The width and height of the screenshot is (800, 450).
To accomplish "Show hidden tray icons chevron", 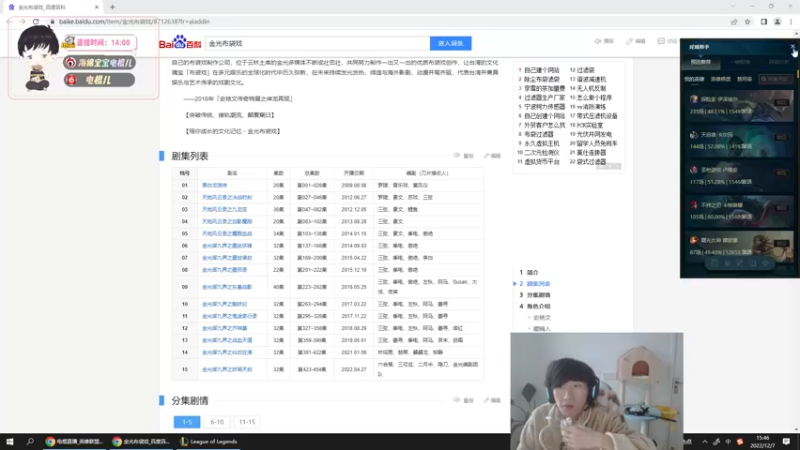I will click(705, 442).
